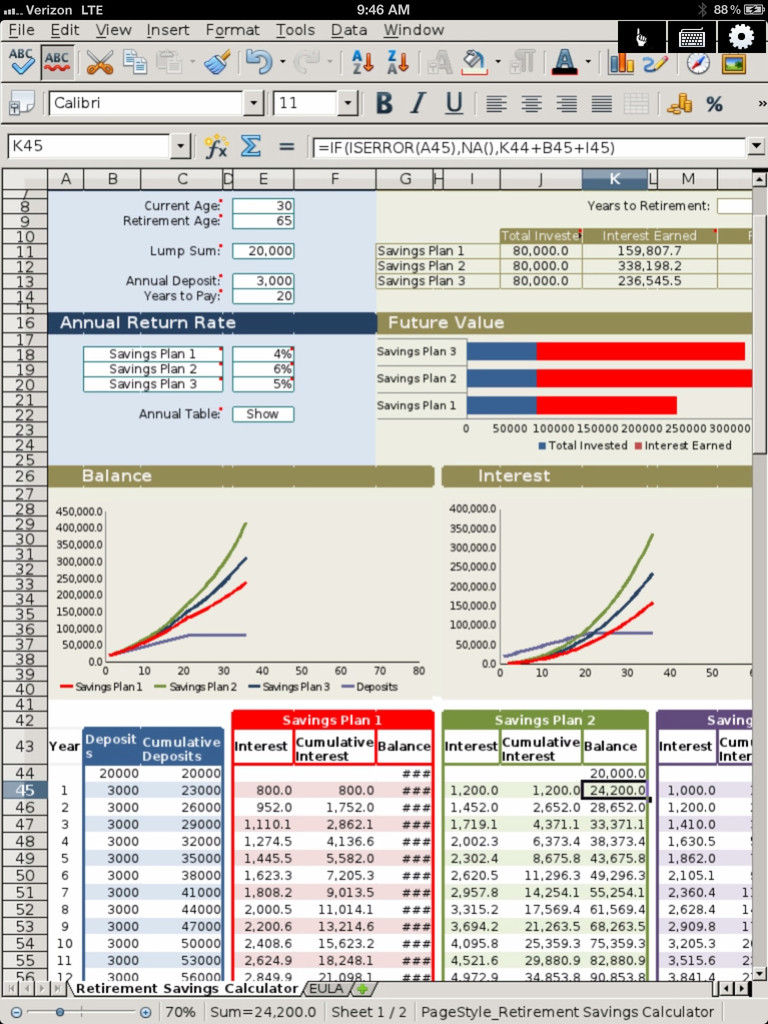Open the Gallery picture icon

point(733,63)
